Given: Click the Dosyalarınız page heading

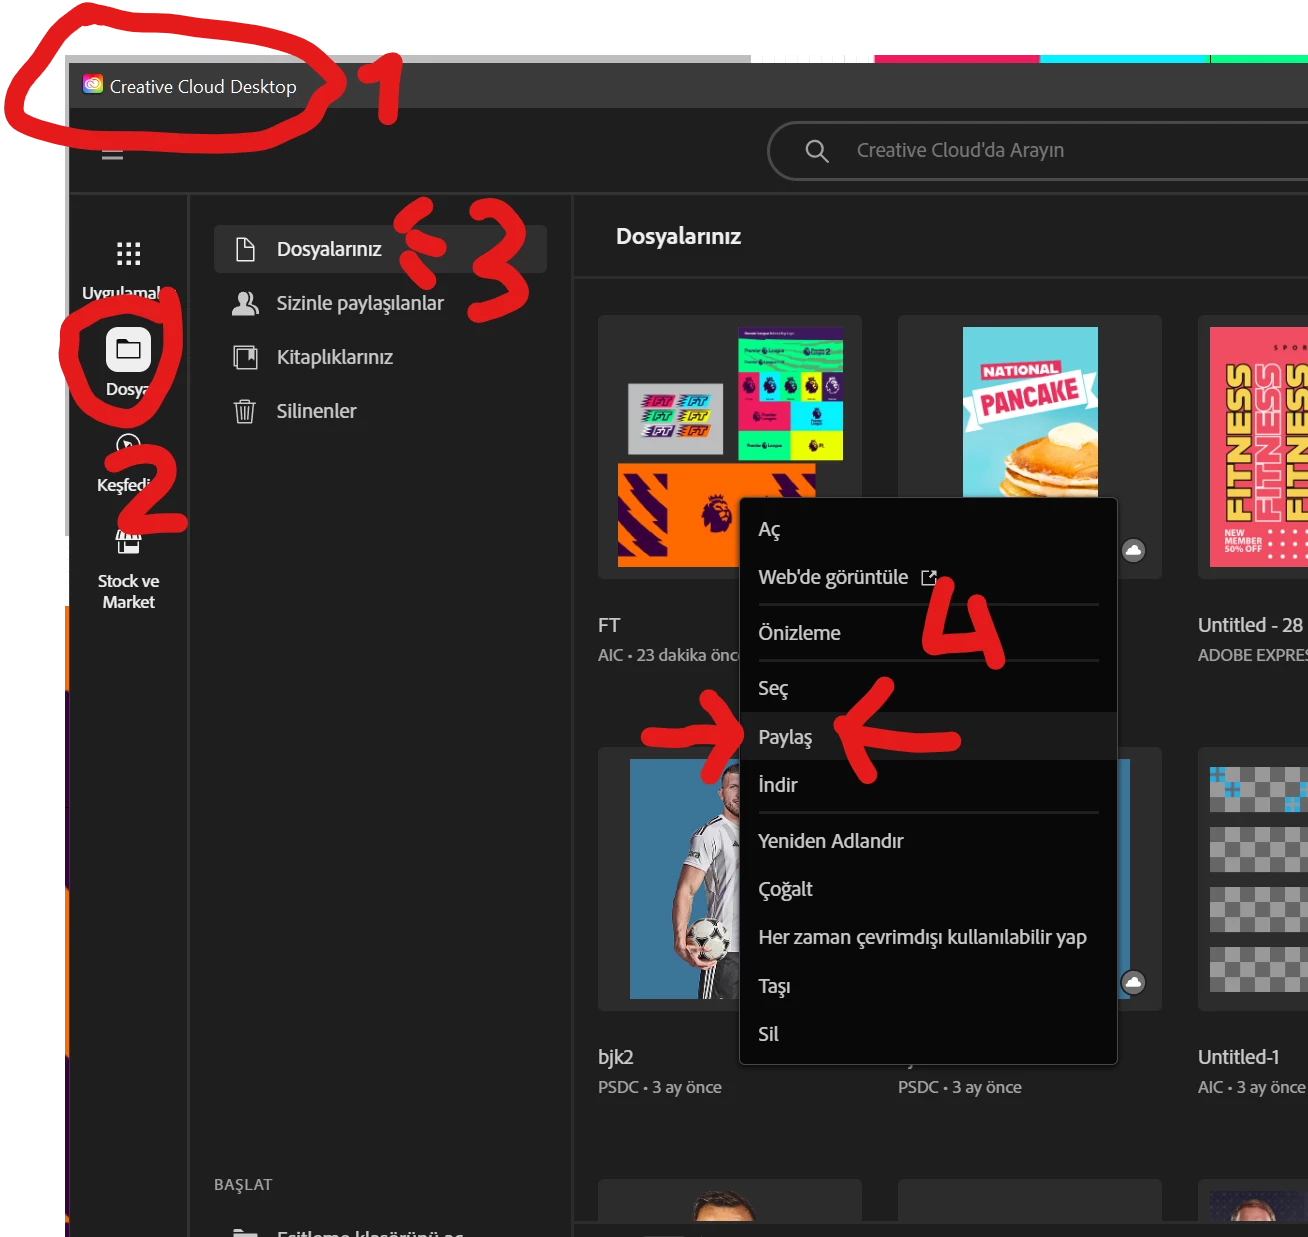Looking at the screenshot, I should (x=679, y=237).
